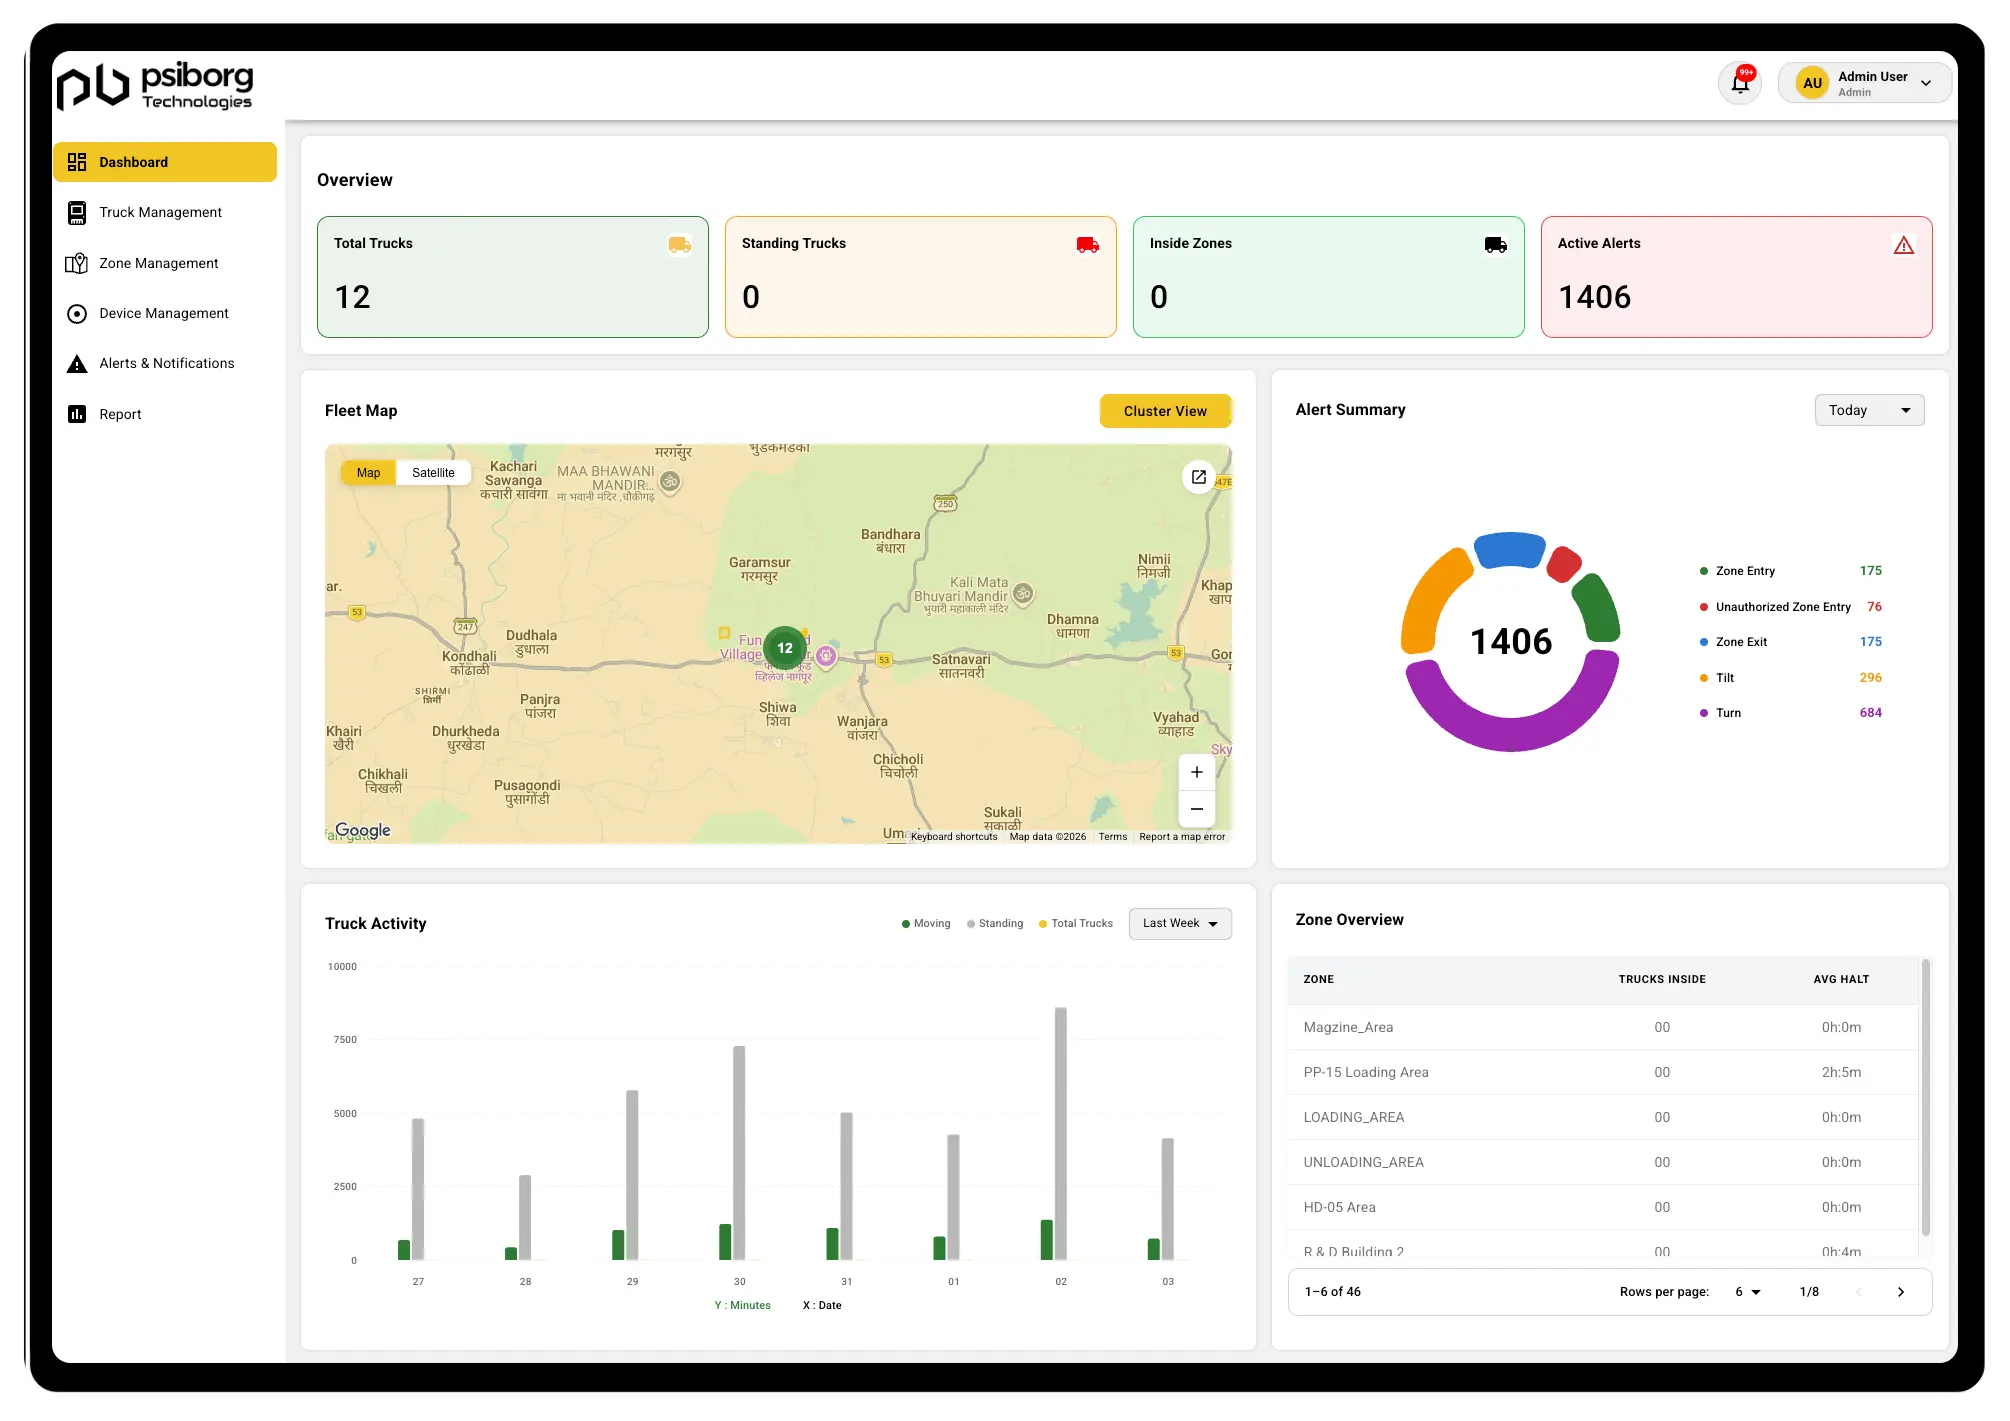This screenshot has height=1421, width=2010.
Task: Open the Last Week range dropdown
Action: pos(1180,924)
